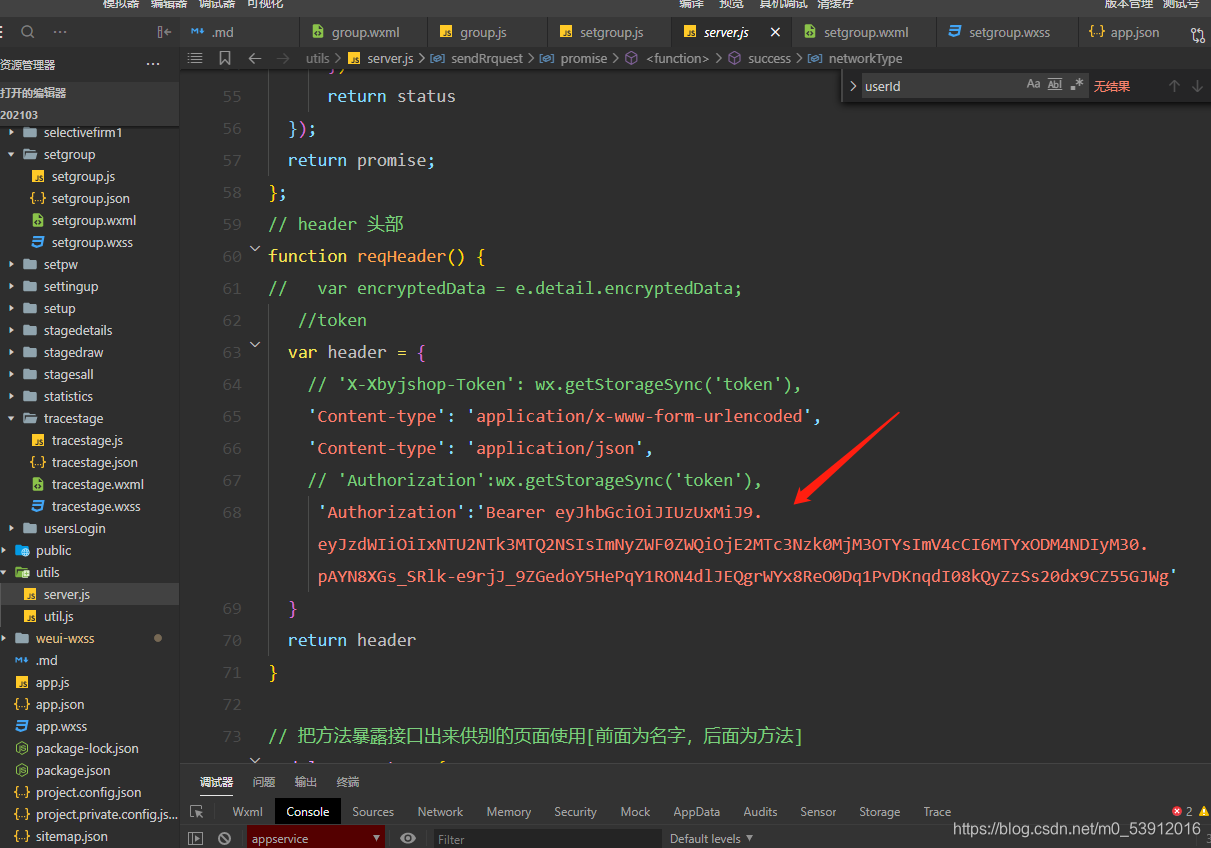1211x848 pixels.
Task: Click the bookmark icon in breadcrumb bar
Action: pos(225,58)
